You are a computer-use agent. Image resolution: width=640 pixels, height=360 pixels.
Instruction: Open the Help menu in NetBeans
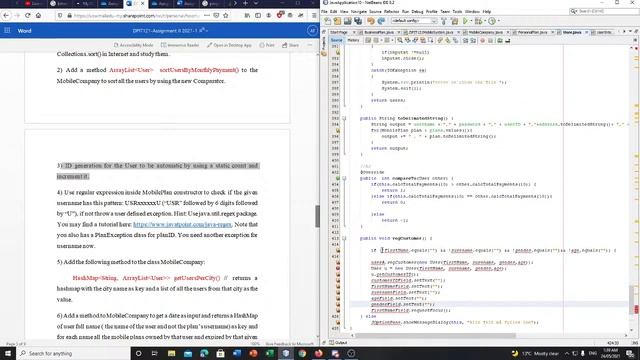point(487,11)
